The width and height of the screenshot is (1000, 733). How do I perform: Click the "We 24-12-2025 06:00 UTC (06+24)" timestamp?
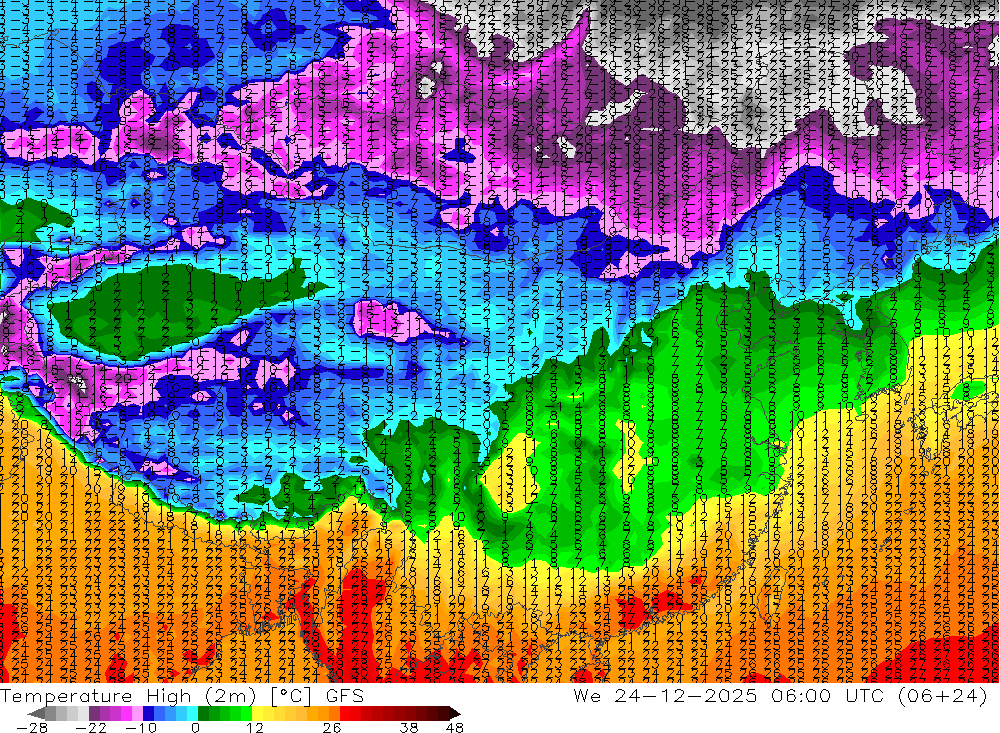click(780, 695)
